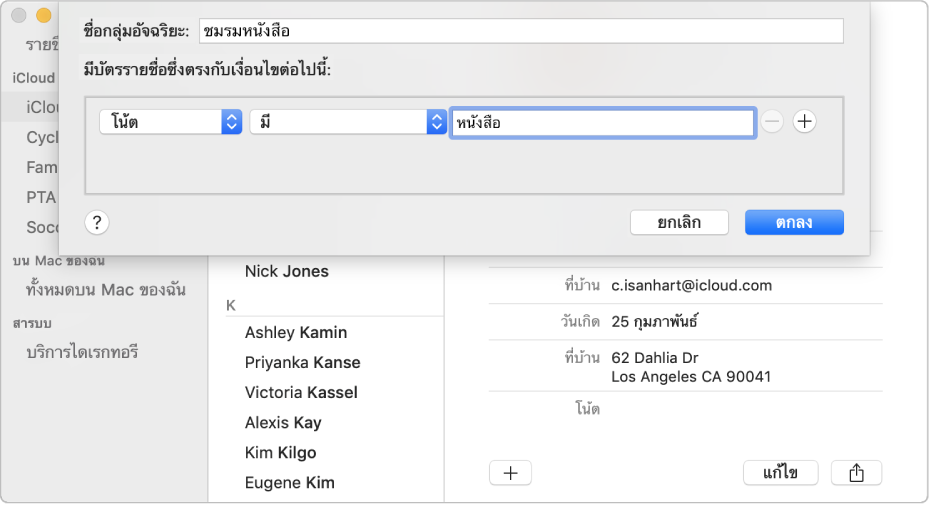Open the โน้ต field dropdown
The width and height of the screenshot is (931, 505).
click(x=170, y=122)
